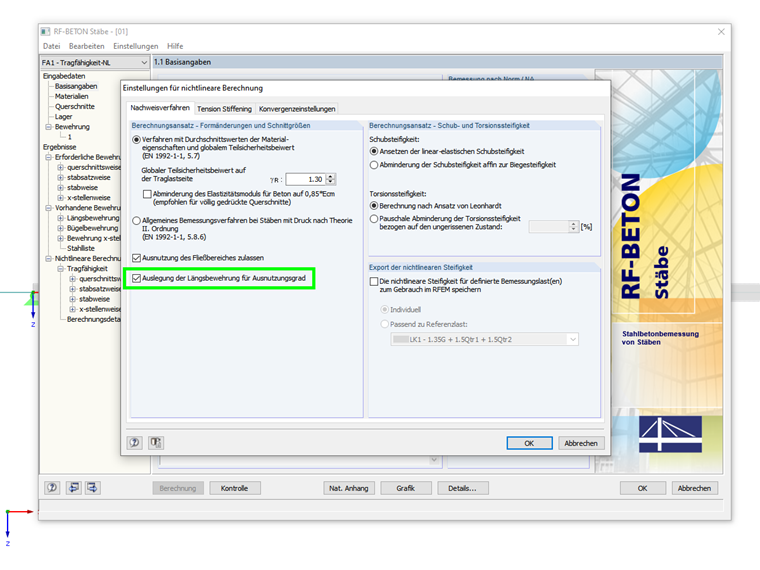Open the LK1 reference load dropdown

[x=573, y=339]
